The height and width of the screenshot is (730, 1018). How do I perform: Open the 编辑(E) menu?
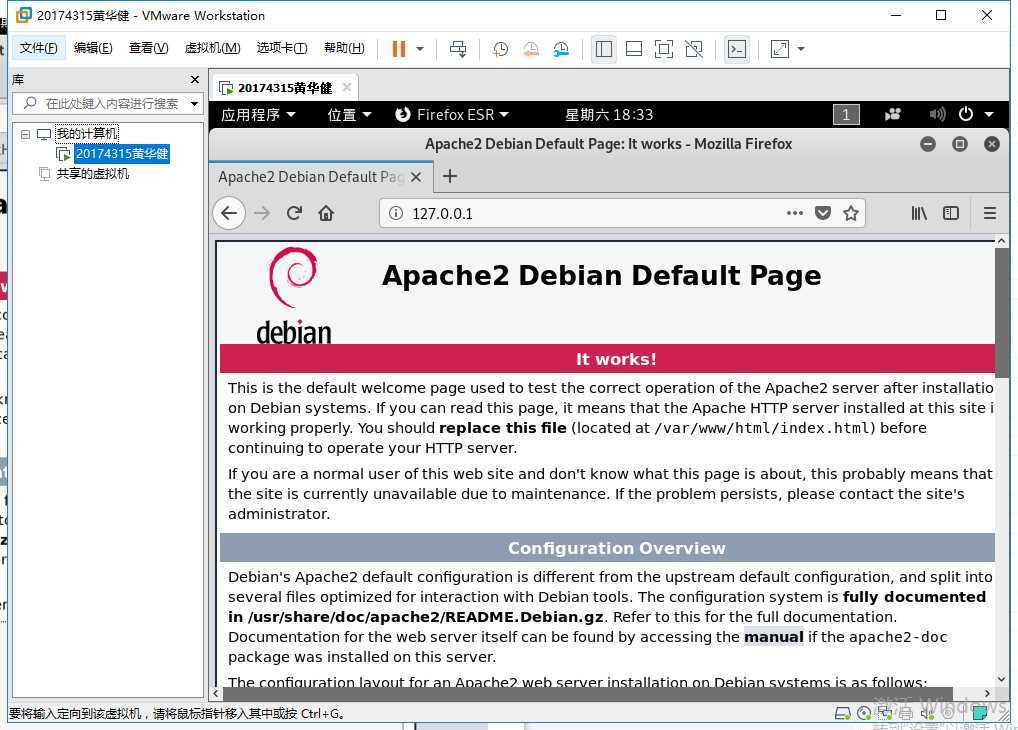pyautogui.click(x=93, y=48)
